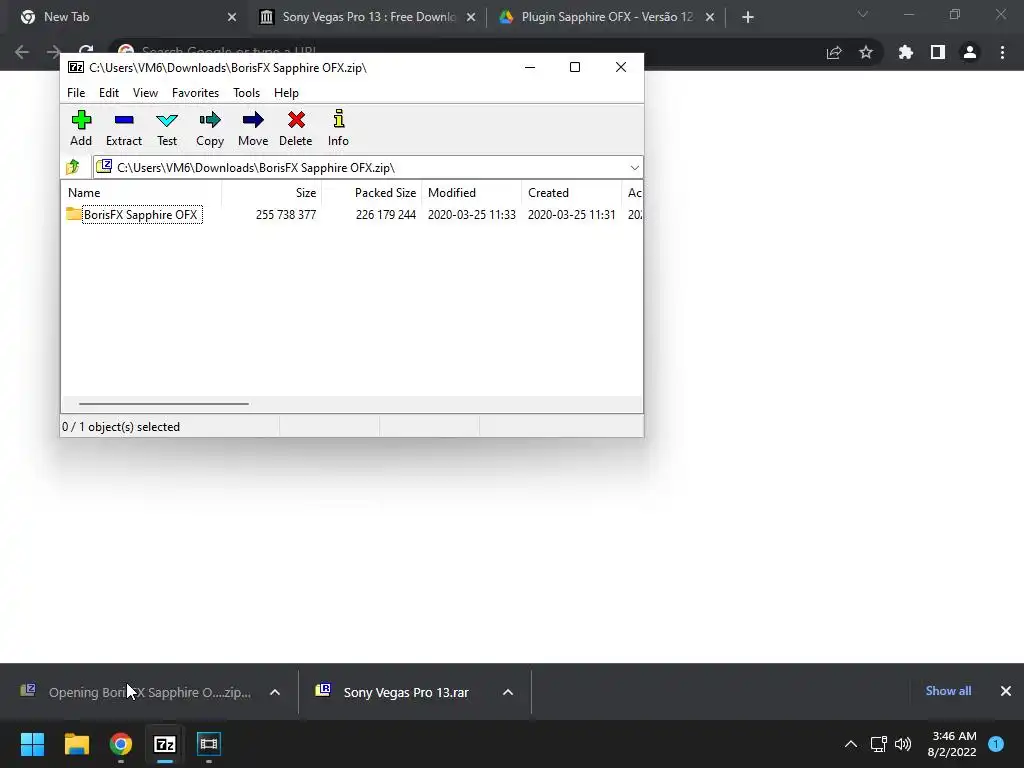Close the Sony Vegas Pro 13 tab
Viewport: 1024px width, 768px height.
tap(471, 18)
